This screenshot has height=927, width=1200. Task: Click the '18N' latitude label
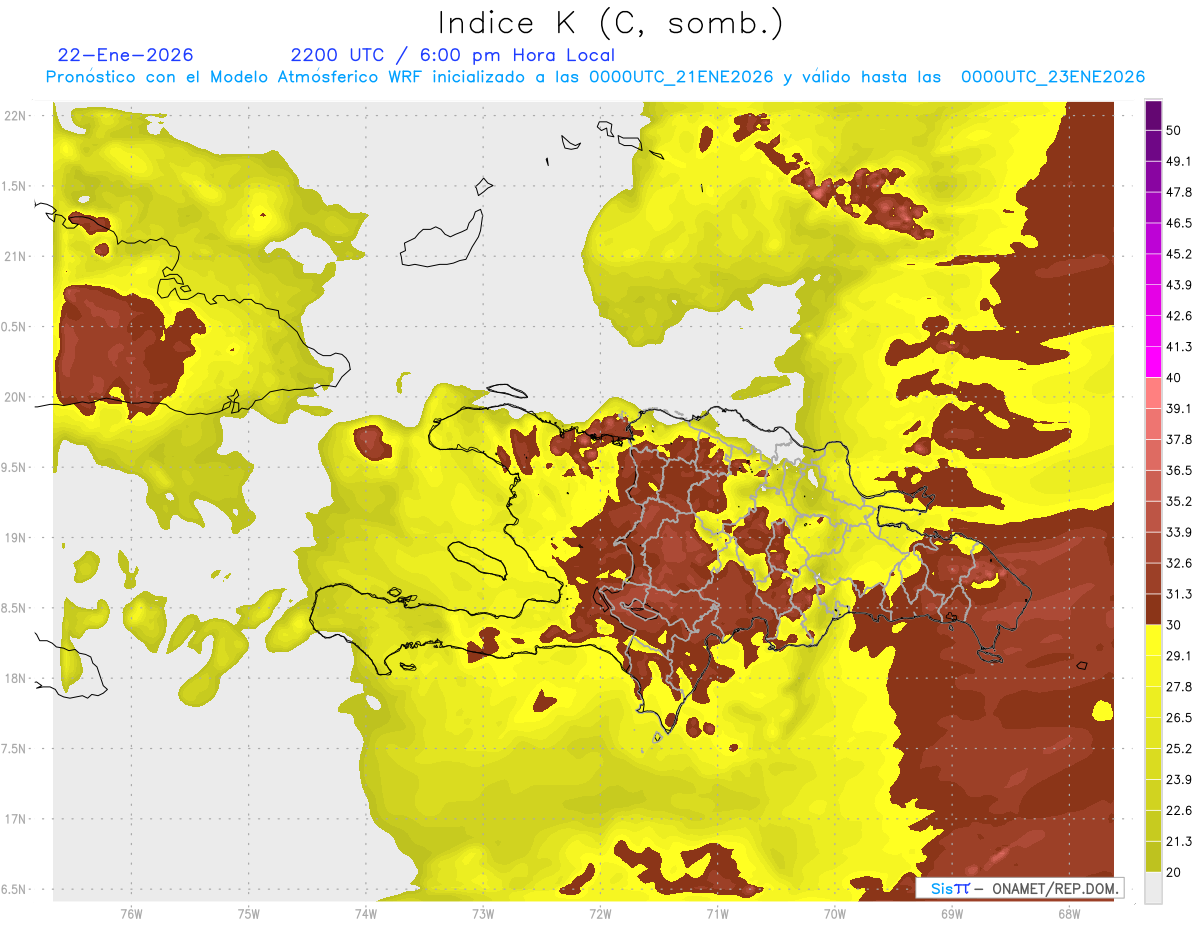pyautogui.click(x=14, y=678)
